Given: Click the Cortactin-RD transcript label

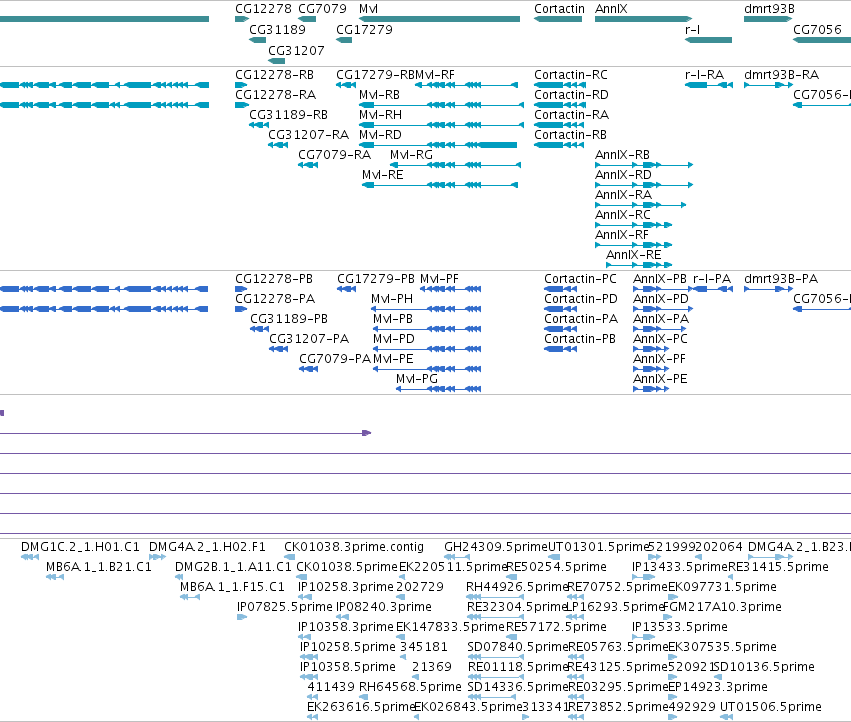Looking at the screenshot, I should click(x=571, y=94).
